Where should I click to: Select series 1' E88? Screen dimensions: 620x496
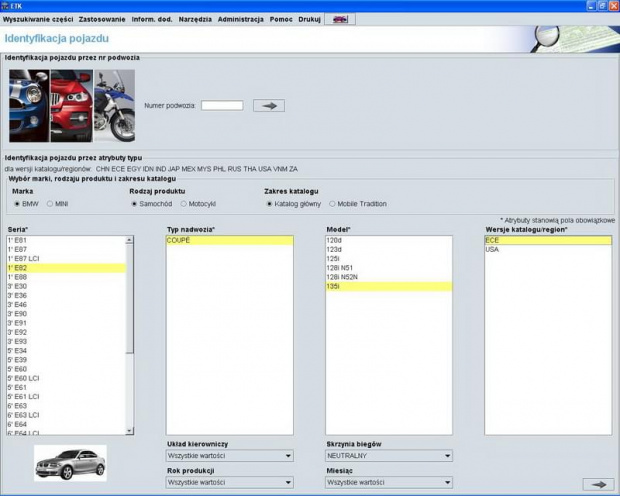tap(66, 277)
